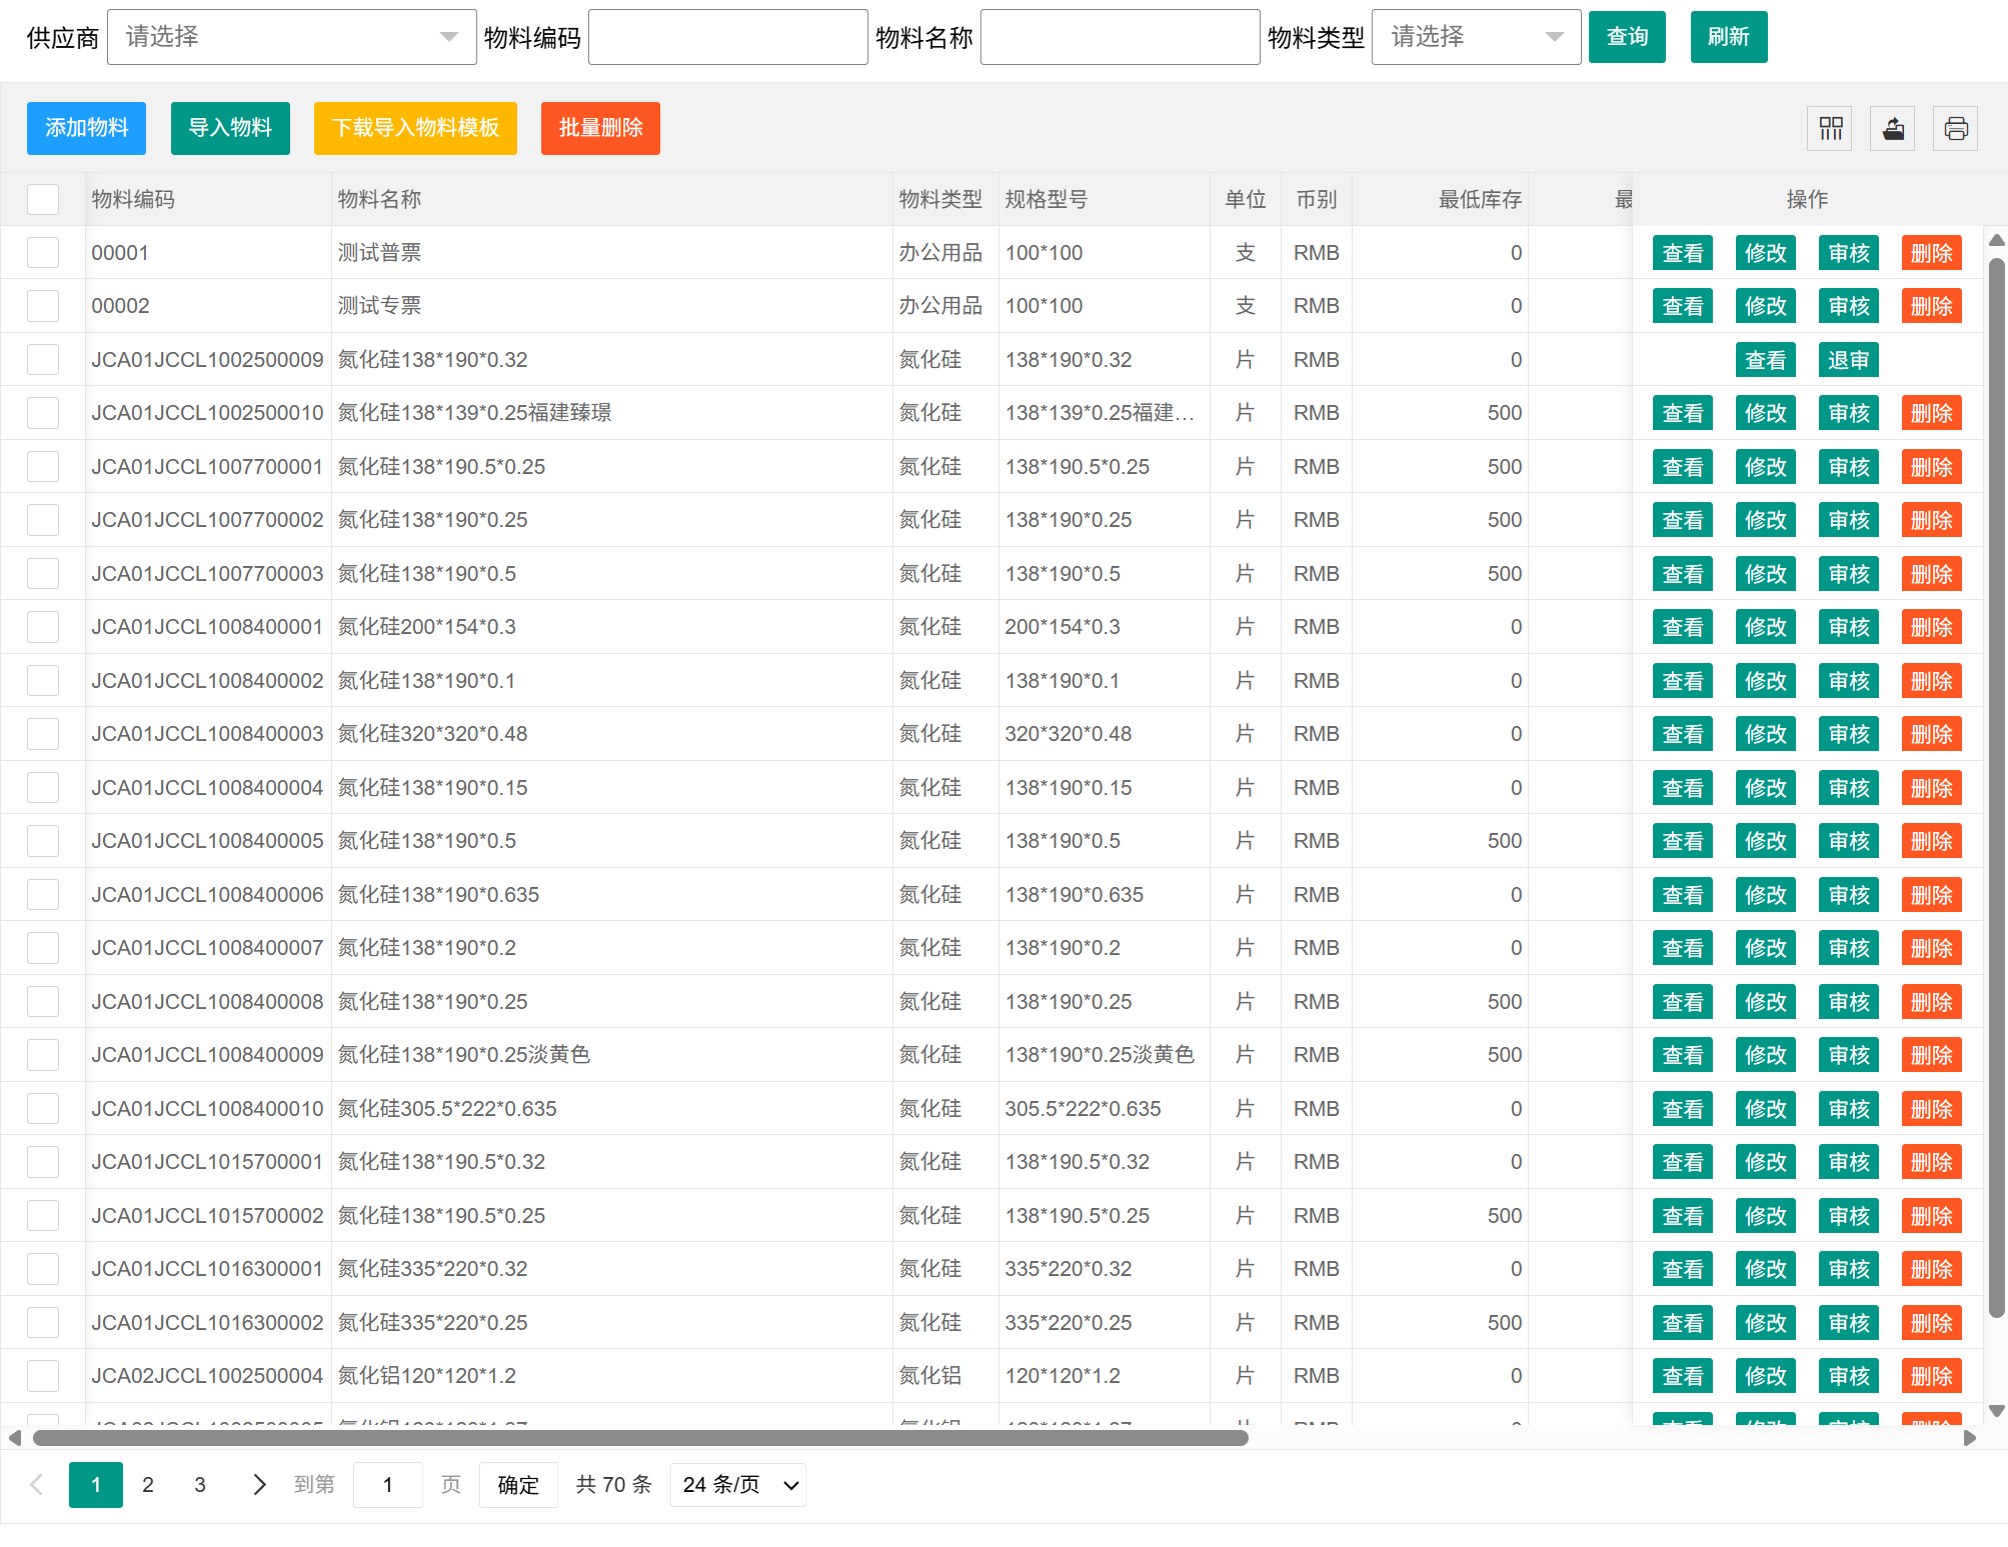The height and width of the screenshot is (1547, 2008).
Task: Go to next page arrow
Action: point(259,1485)
